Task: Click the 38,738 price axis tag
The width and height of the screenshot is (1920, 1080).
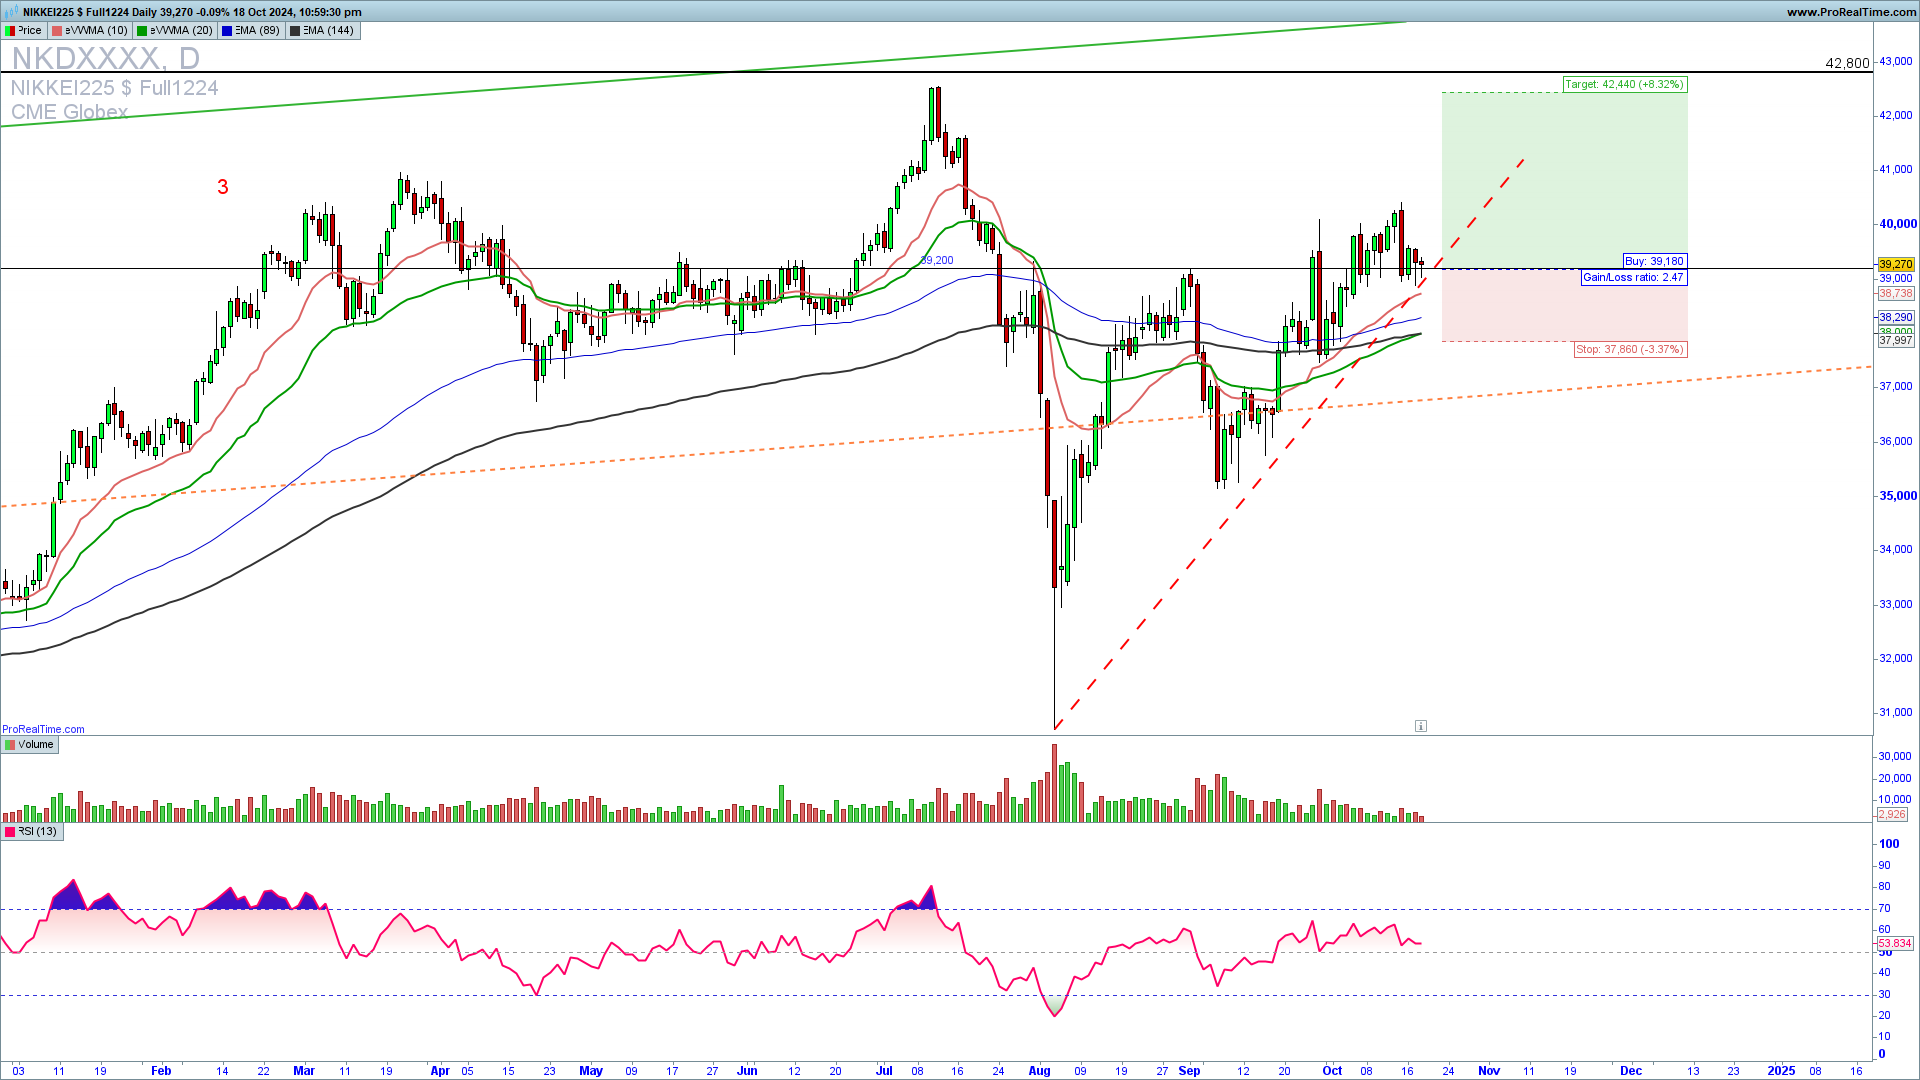Action: point(1896,294)
